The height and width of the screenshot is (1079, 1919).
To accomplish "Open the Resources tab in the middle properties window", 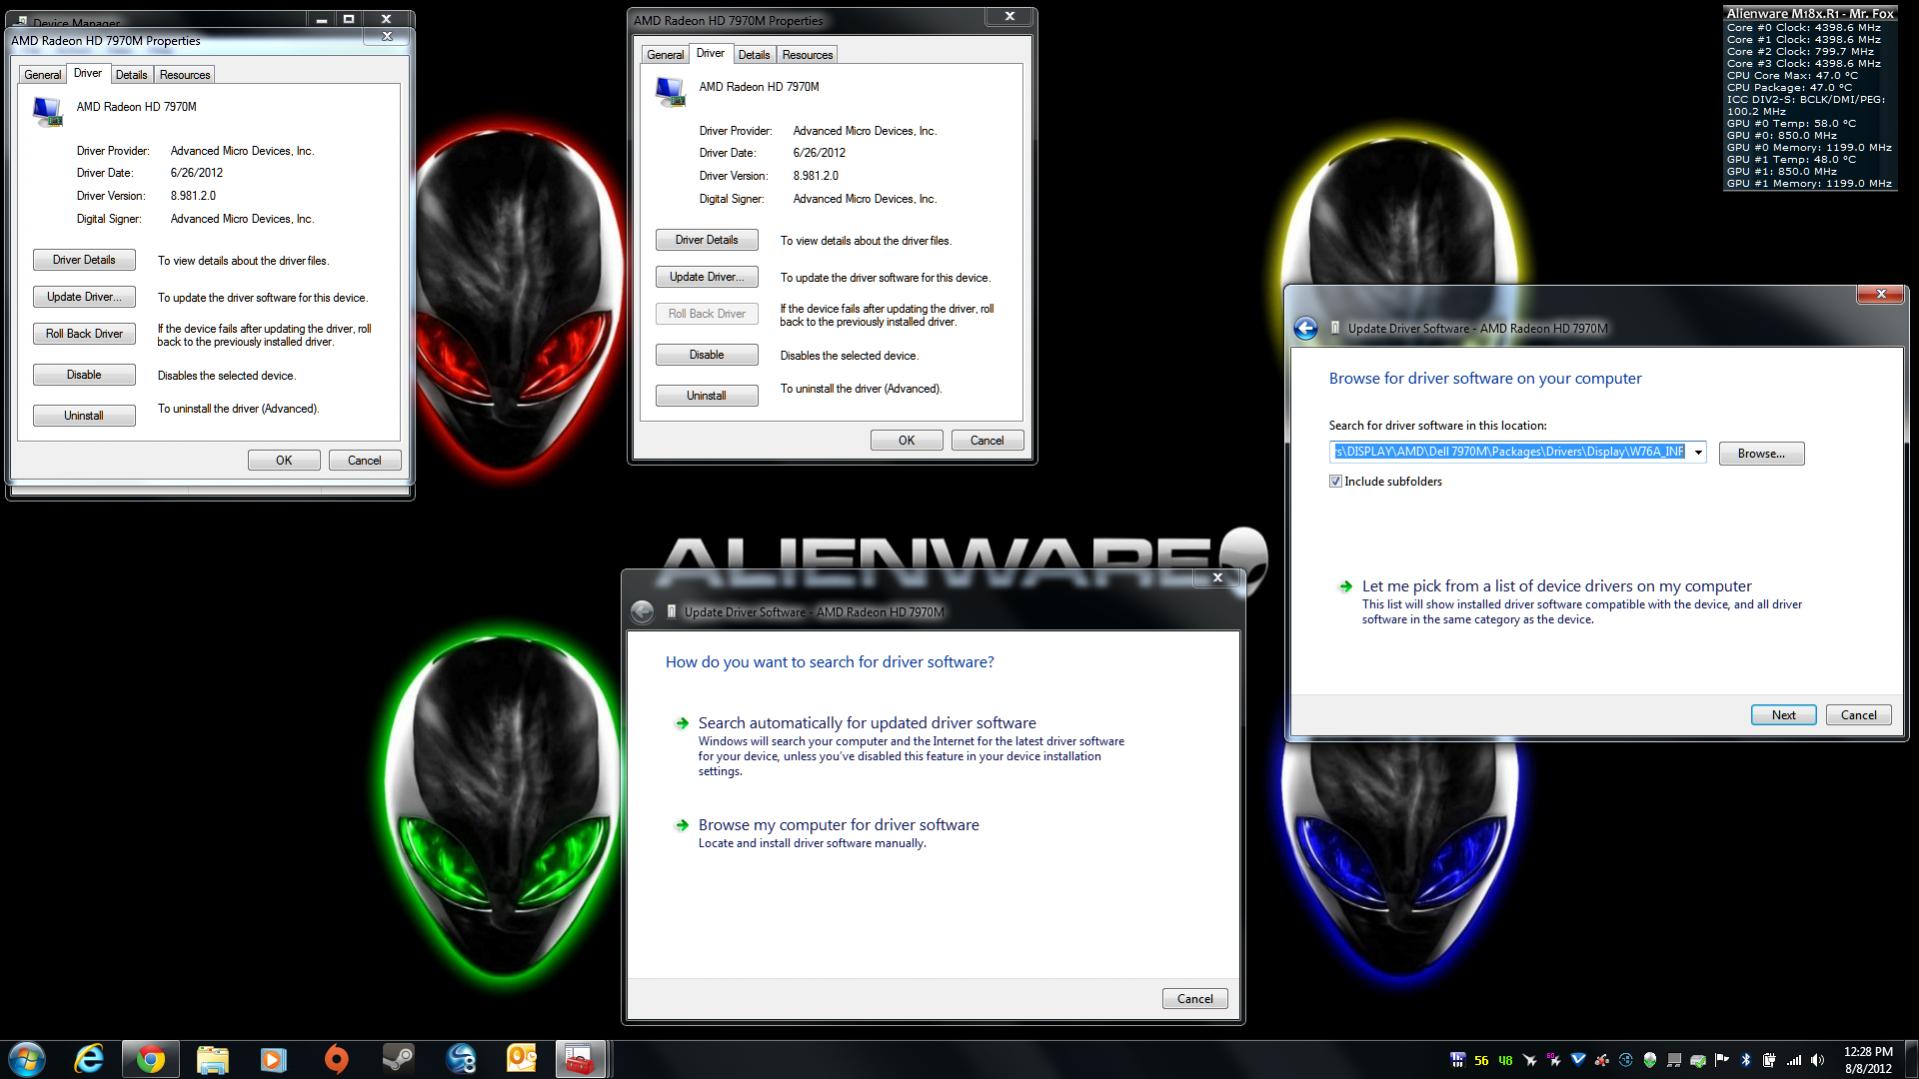I will click(x=807, y=55).
